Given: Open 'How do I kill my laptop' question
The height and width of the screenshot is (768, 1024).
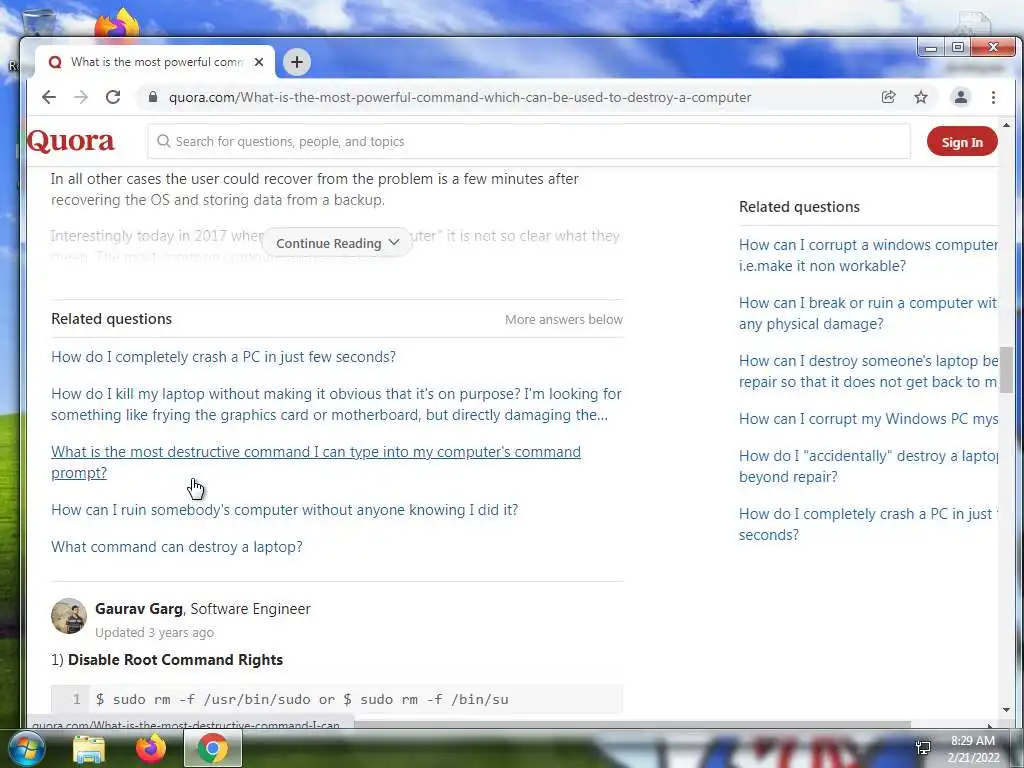Looking at the screenshot, I should 336,404.
